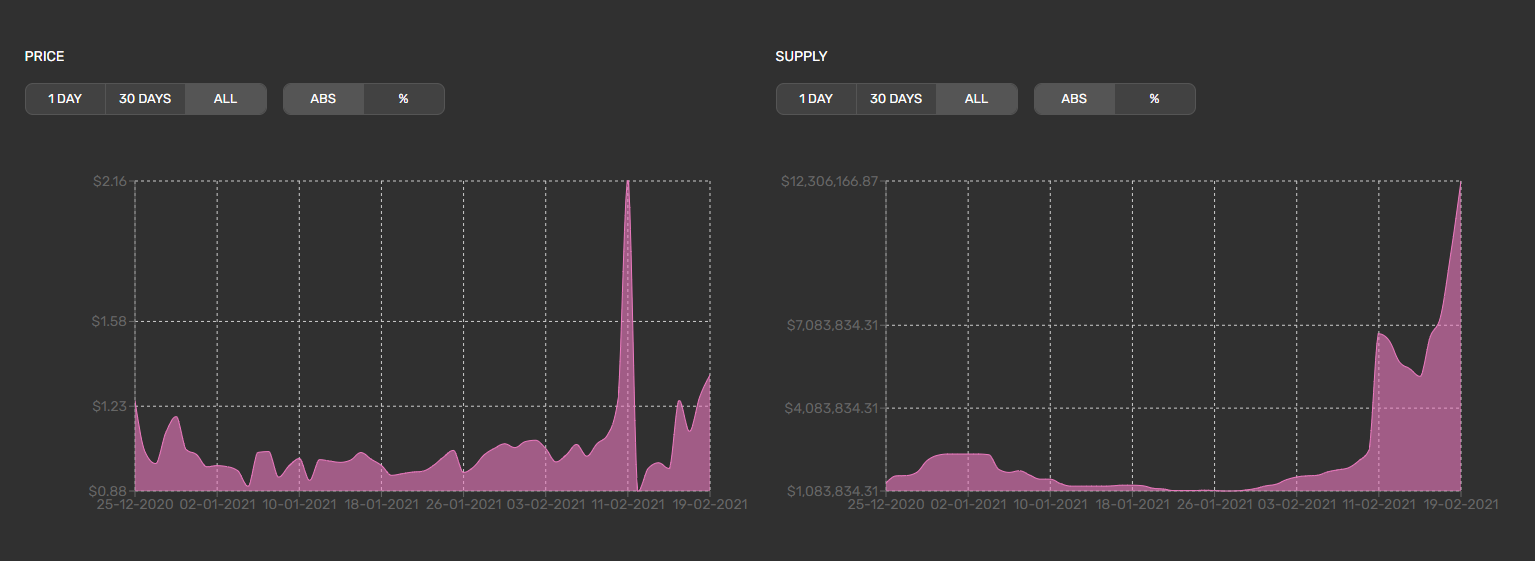The width and height of the screenshot is (1535, 561).
Task: Click the $2.16 spike on Price chart
Action: pyautogui.click(x=628, y=183)
